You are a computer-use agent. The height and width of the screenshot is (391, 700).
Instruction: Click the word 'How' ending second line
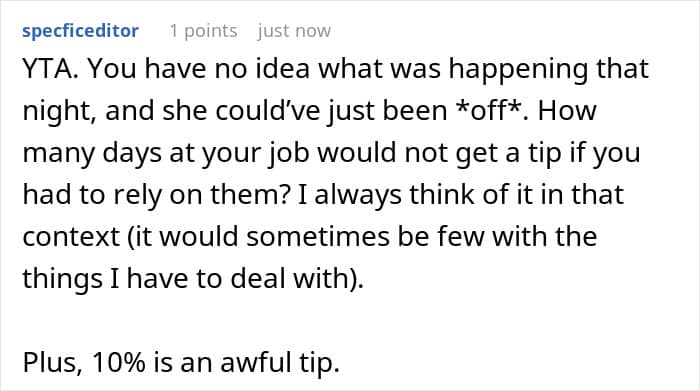point(567,111)
